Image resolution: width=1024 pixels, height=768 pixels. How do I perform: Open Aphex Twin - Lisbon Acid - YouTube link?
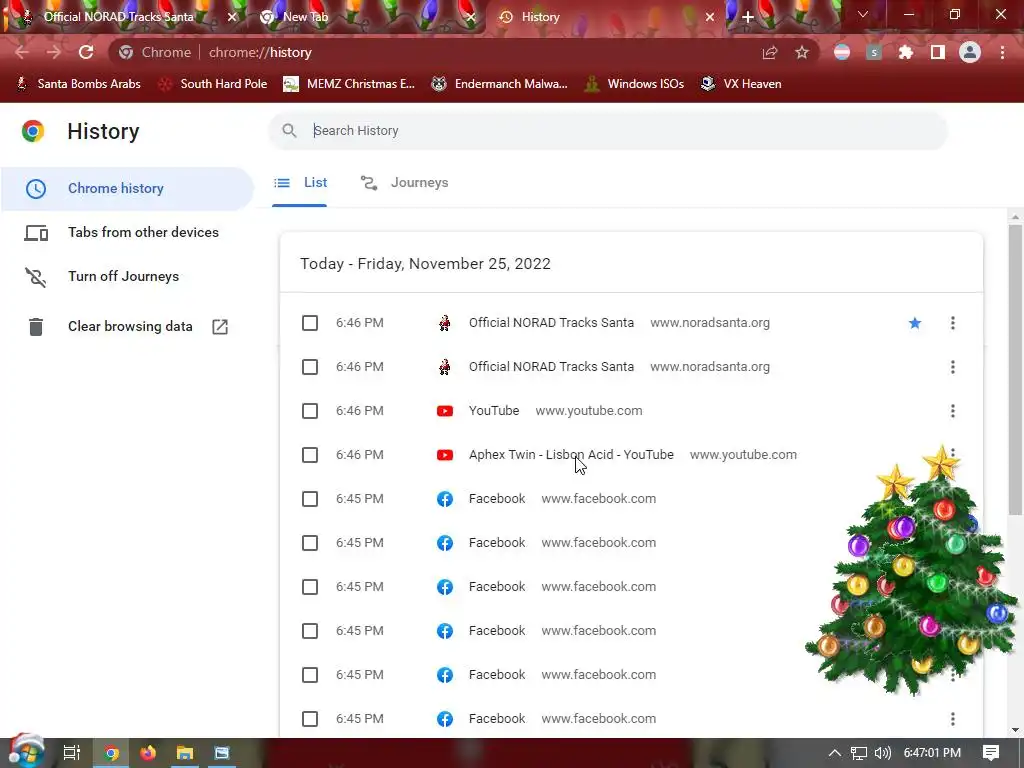(x=571, y=455)
